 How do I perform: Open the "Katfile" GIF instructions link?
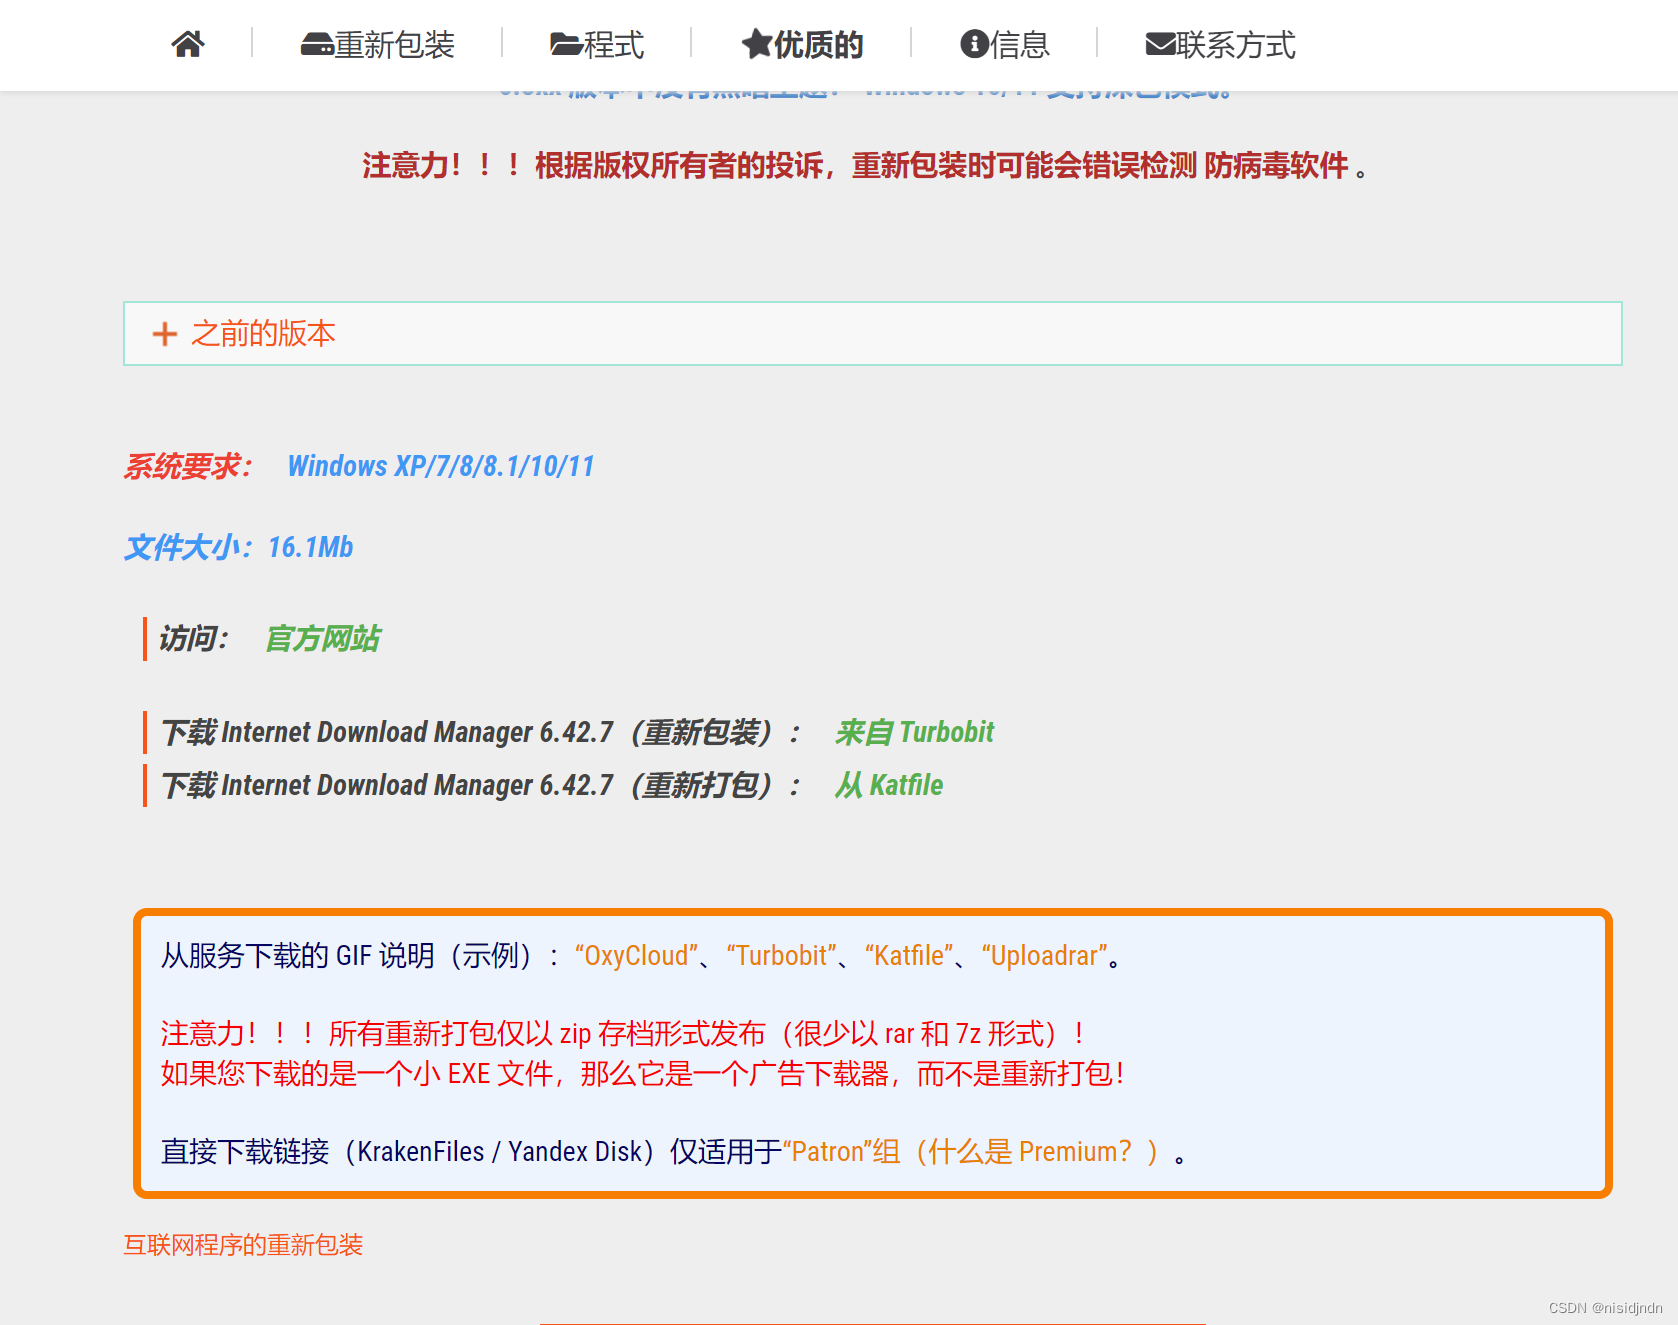(909, 956)
